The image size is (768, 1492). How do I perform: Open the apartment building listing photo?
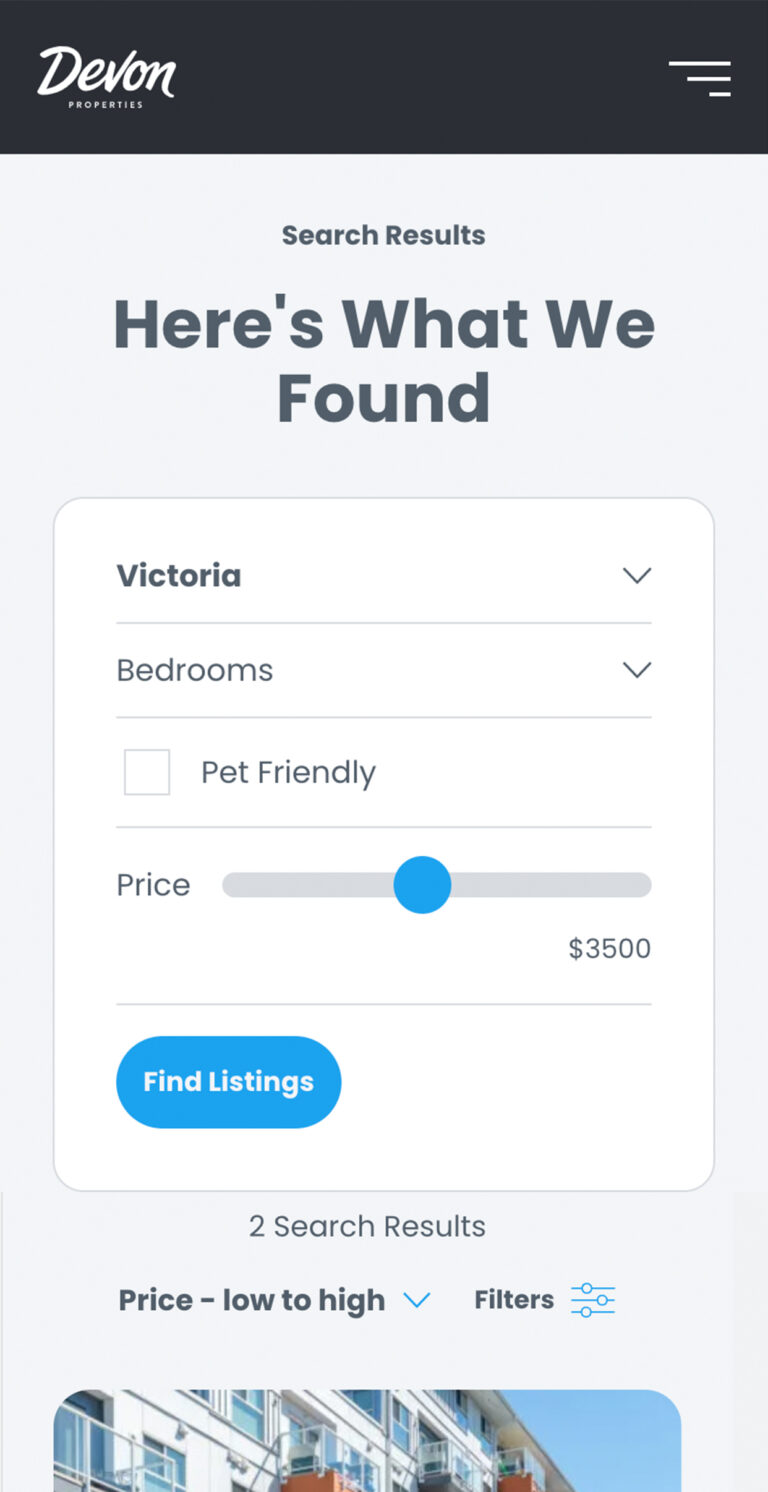click(x=367, y=1440)
